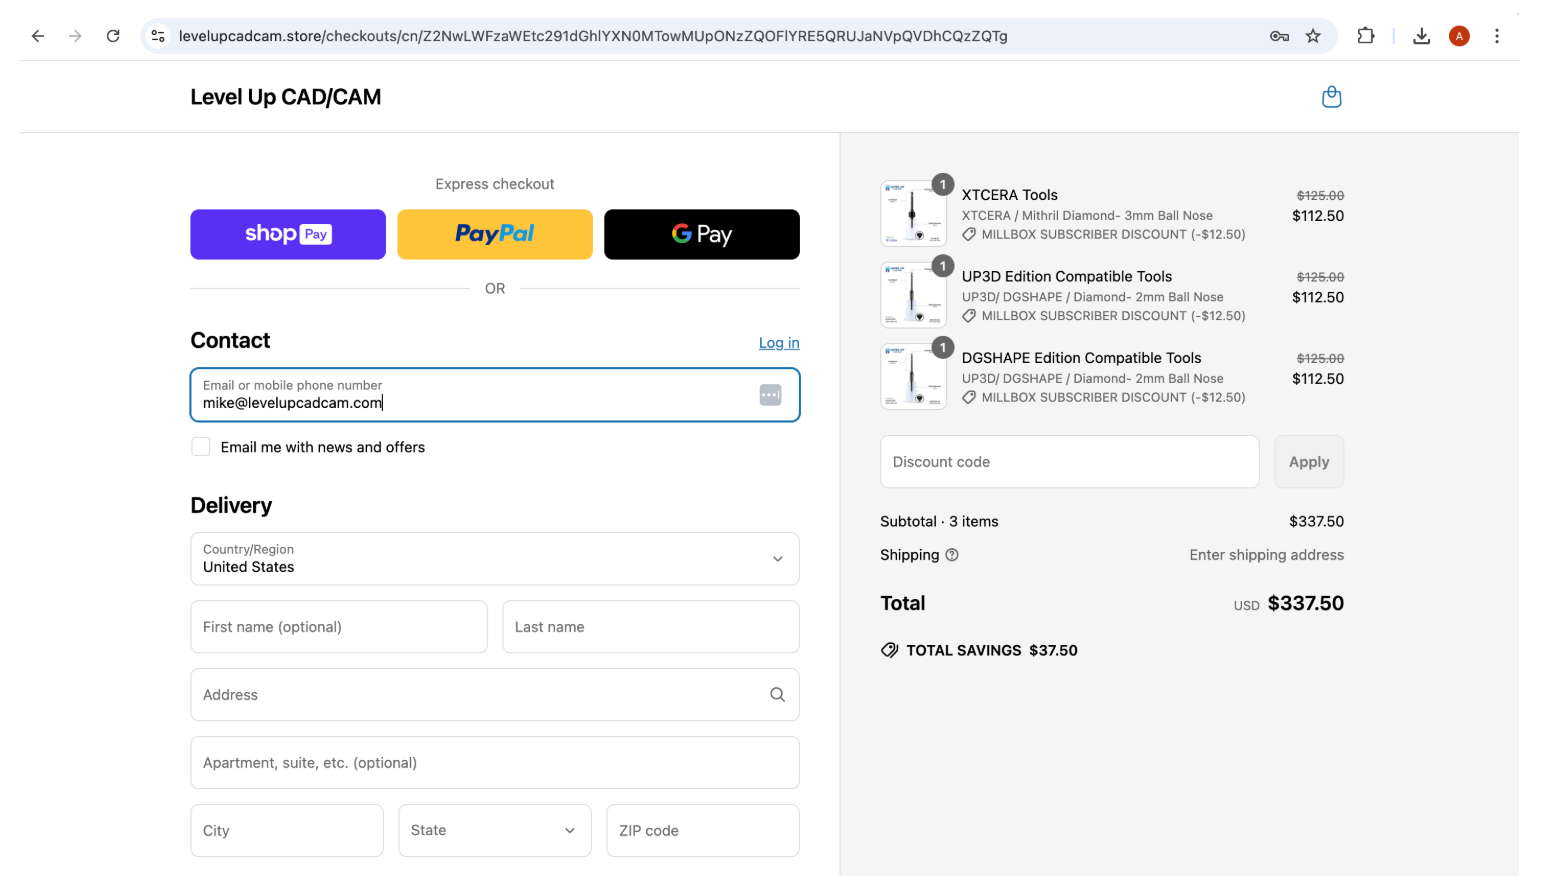This screenshot has width=1550, height=876.
Task: Click the Last name field
Action: (x=651, y=627)
